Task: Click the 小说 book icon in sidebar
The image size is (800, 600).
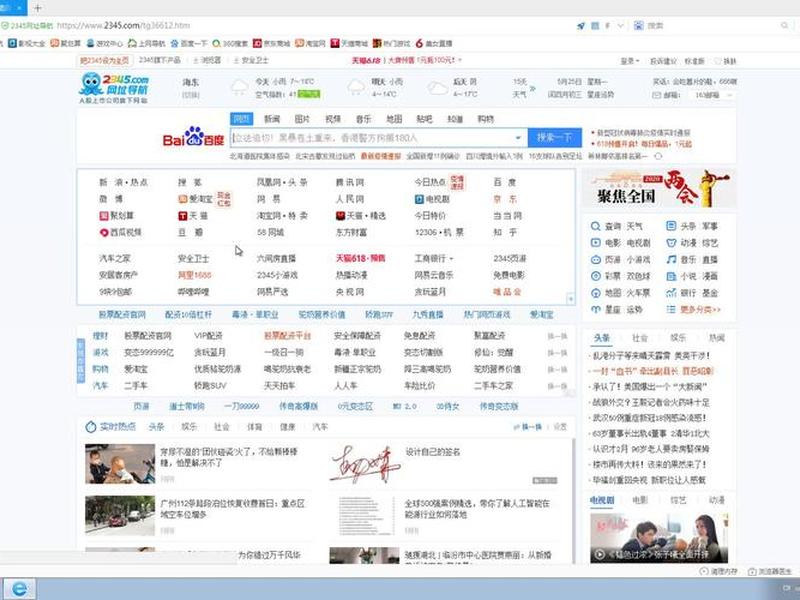Action: 671,276
